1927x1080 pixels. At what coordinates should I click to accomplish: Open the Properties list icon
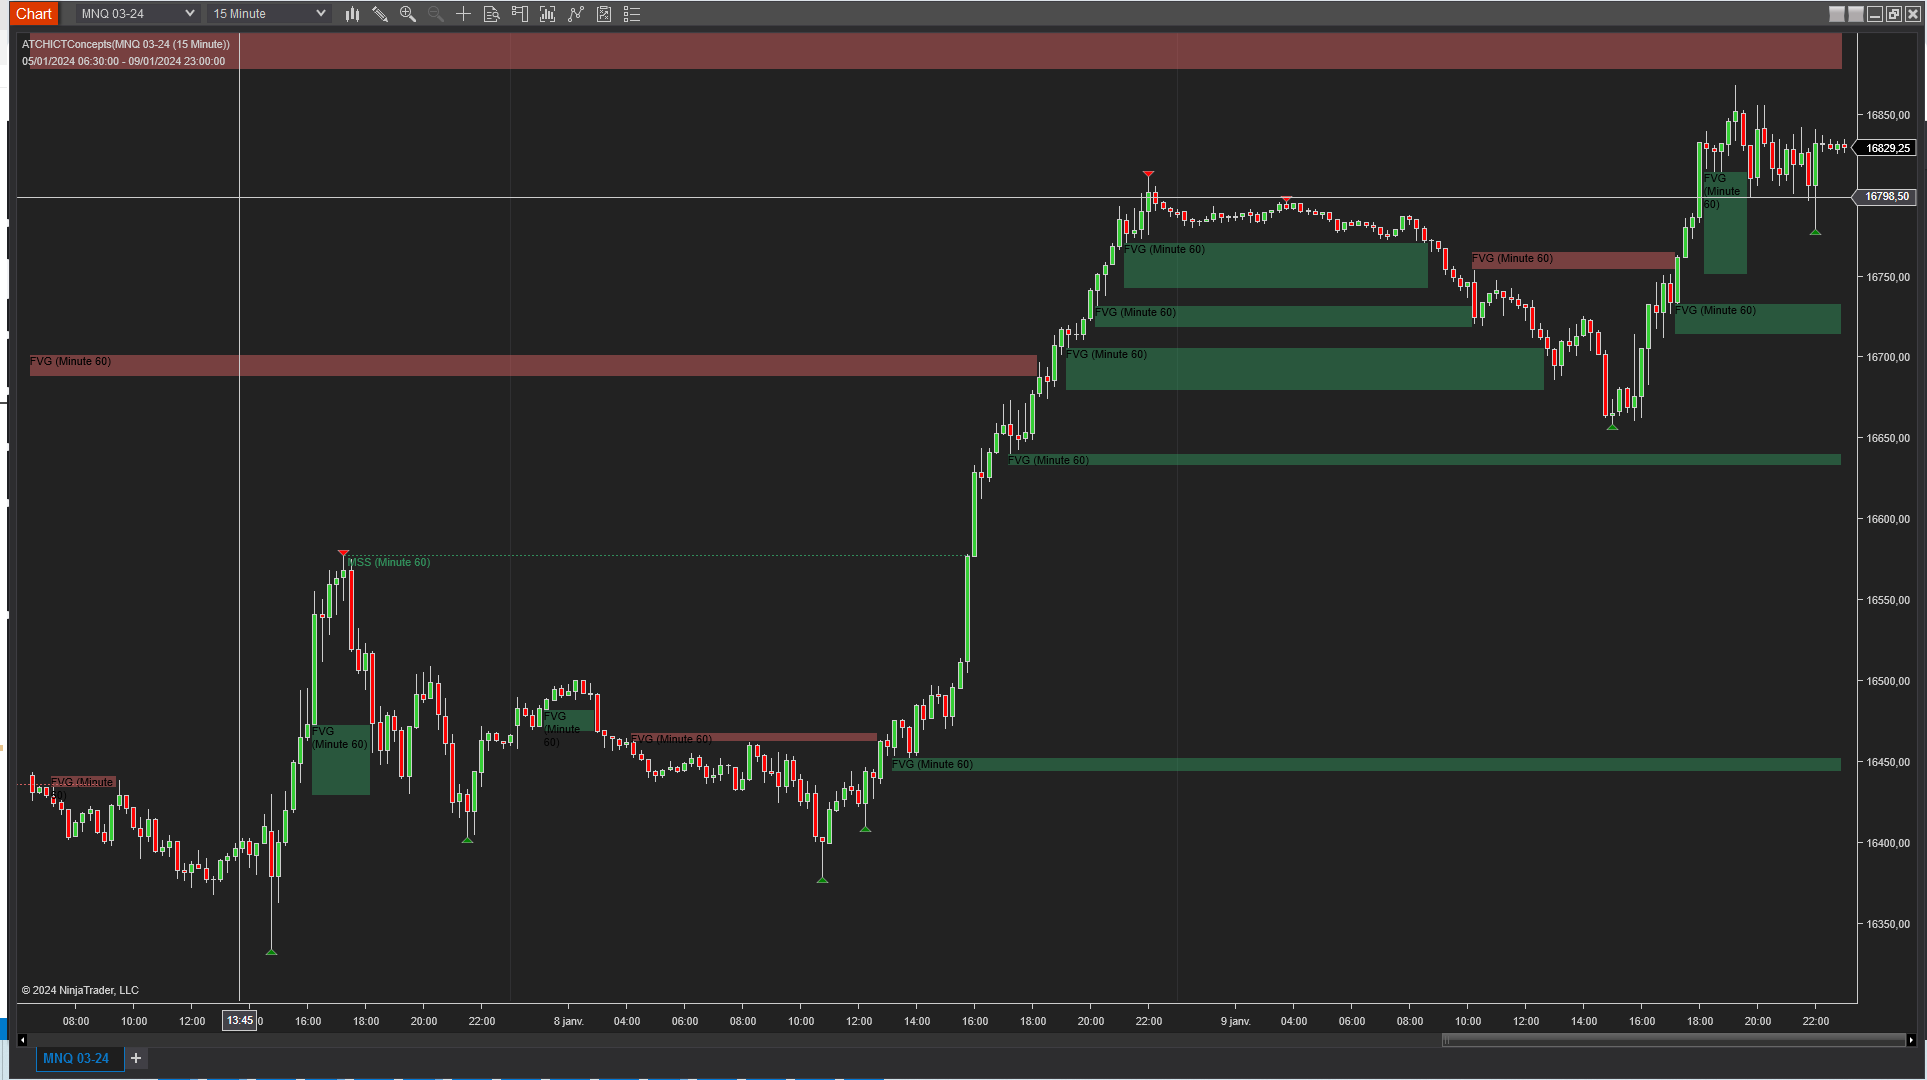pyautogui.click(x=632, y=14)
